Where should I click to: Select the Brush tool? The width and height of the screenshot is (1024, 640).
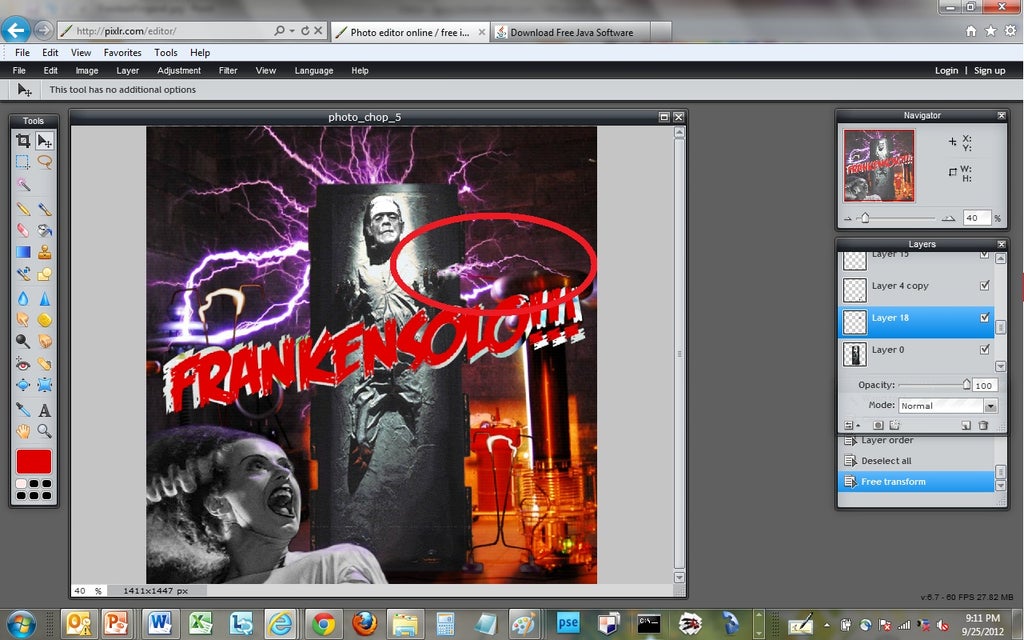pyautogui.click(x=44, y=209)
